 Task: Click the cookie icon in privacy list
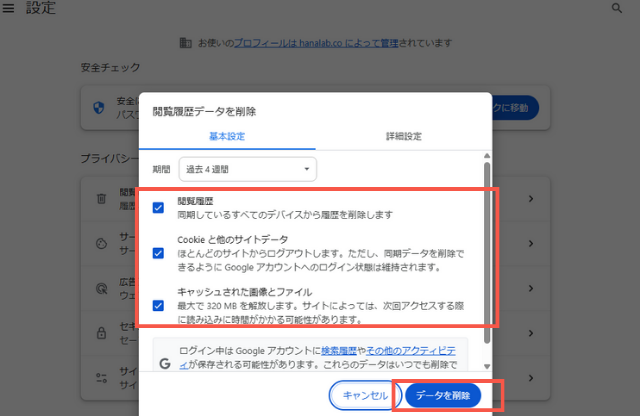coord(101,243)
